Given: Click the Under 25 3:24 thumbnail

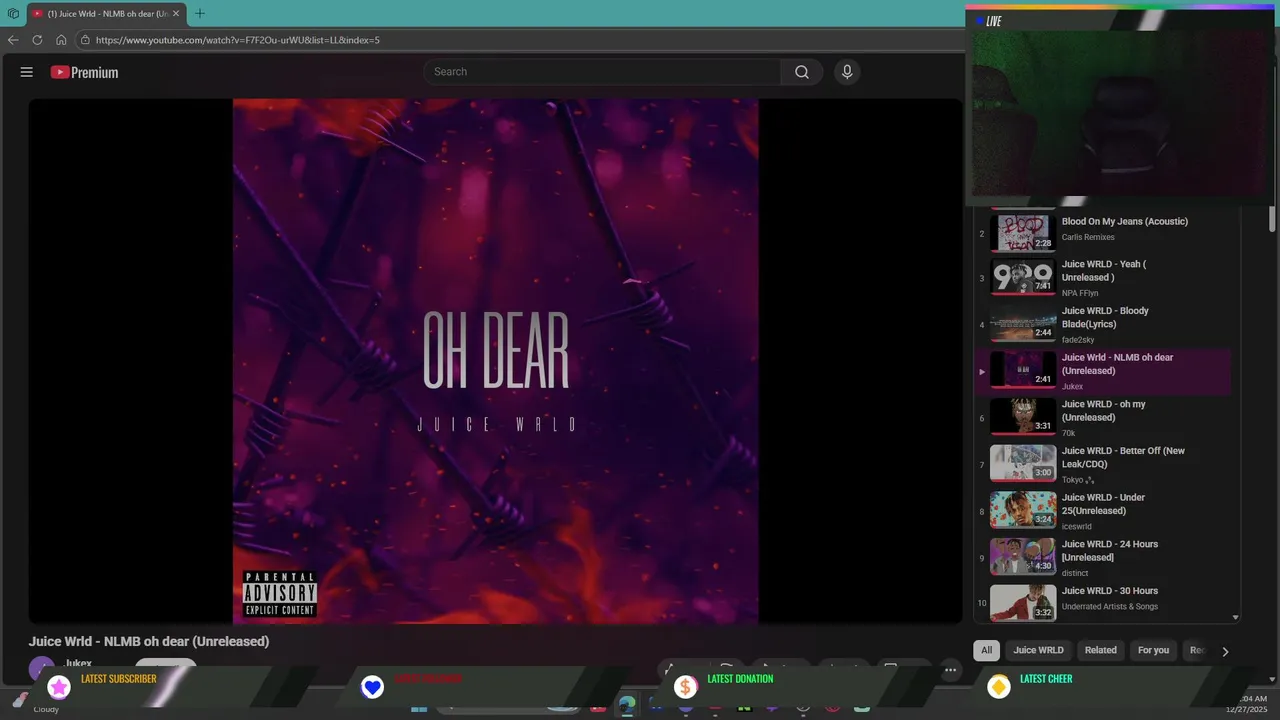Looking at the screenshot, I should 1023,511.
